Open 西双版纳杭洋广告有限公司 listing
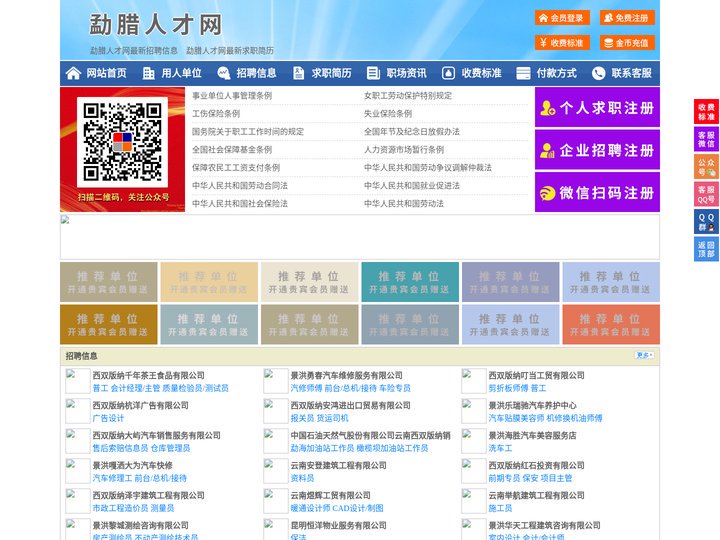The width and height of the screenshot is (720, 540). (141, 405)
